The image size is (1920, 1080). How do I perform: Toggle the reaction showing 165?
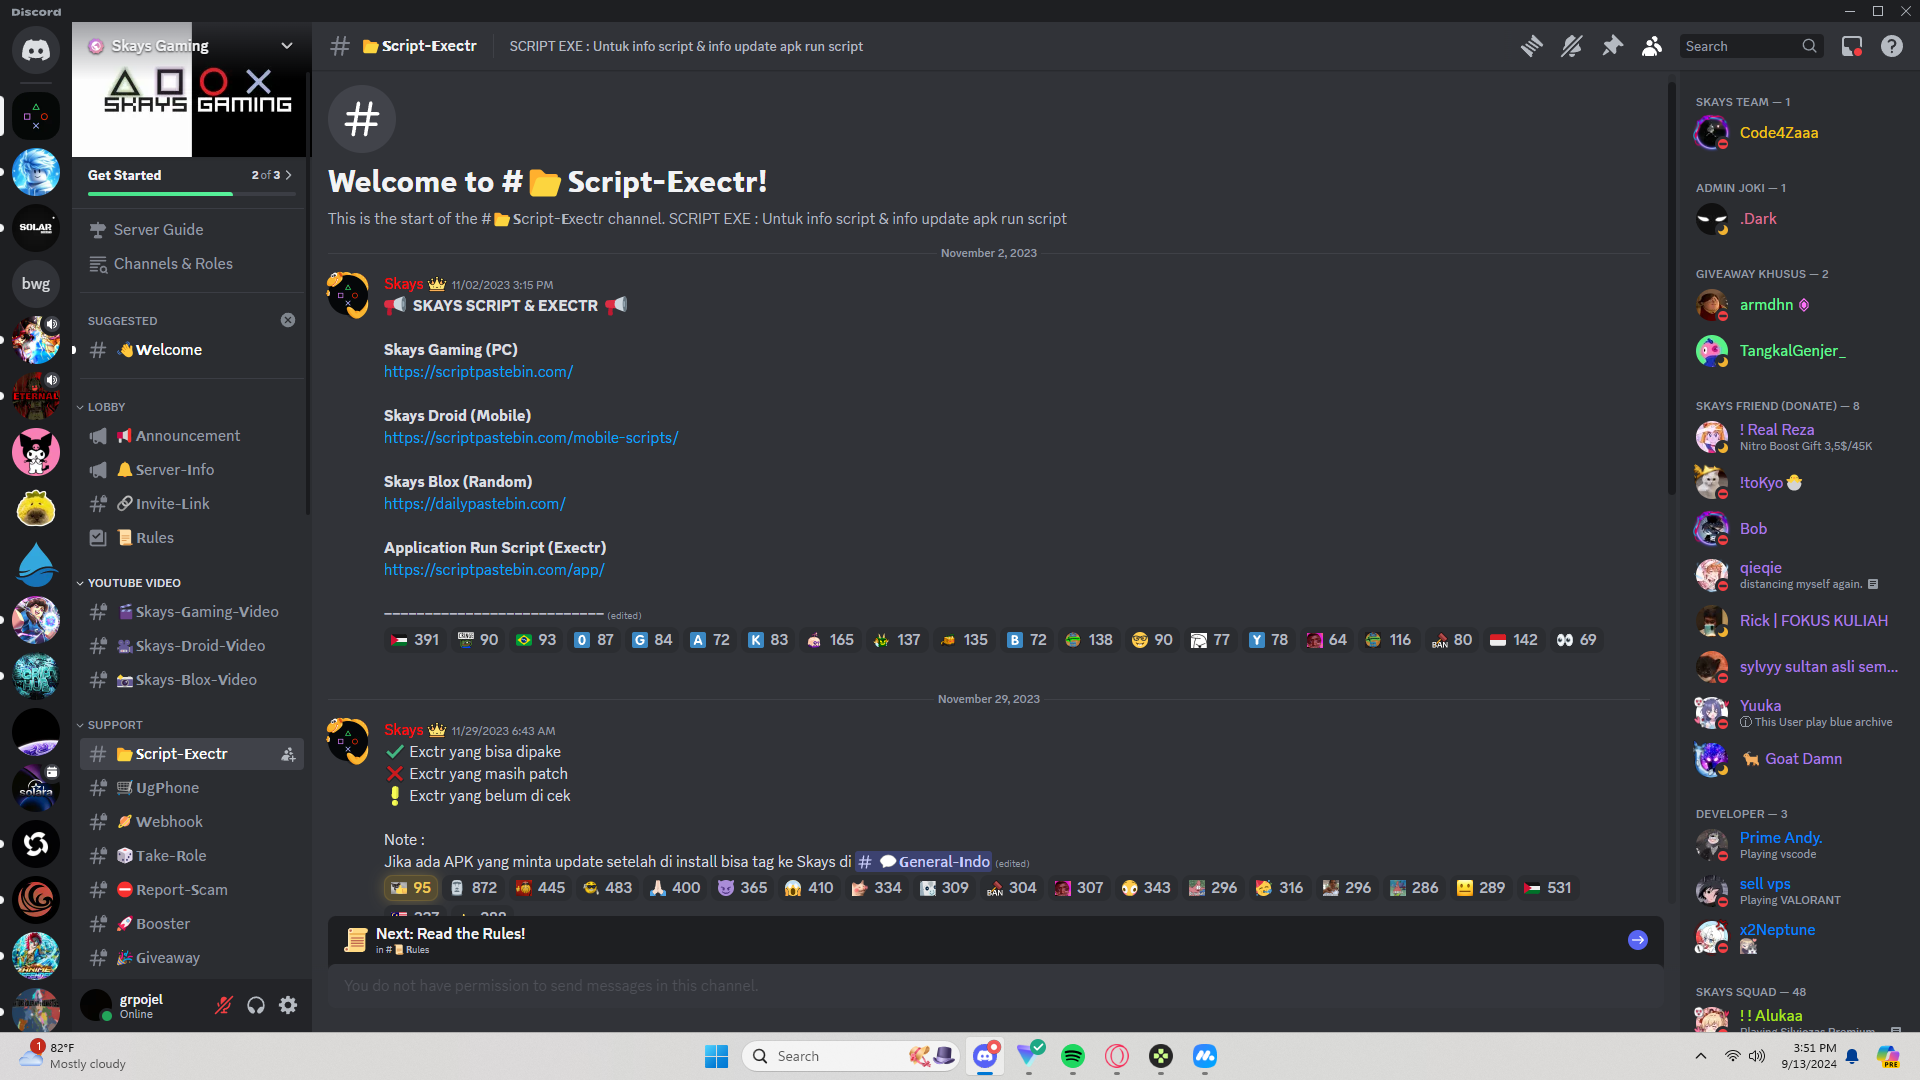830,640
